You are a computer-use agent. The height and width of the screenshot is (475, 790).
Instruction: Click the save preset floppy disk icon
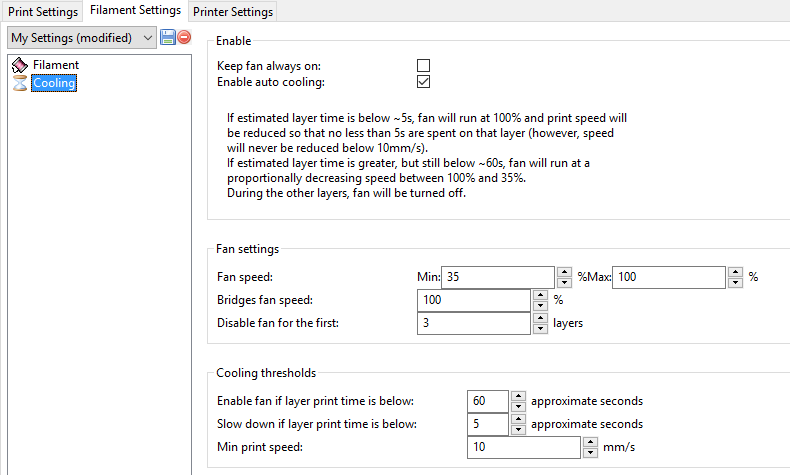[x=168, y=38]
